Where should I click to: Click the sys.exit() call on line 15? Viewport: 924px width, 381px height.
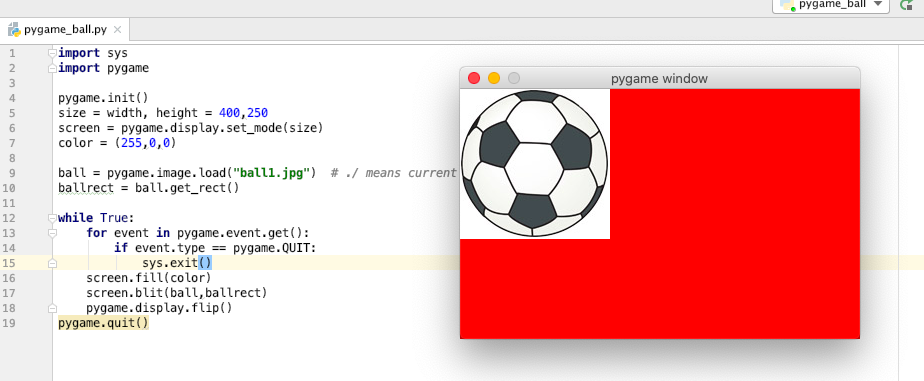(177, 263)
